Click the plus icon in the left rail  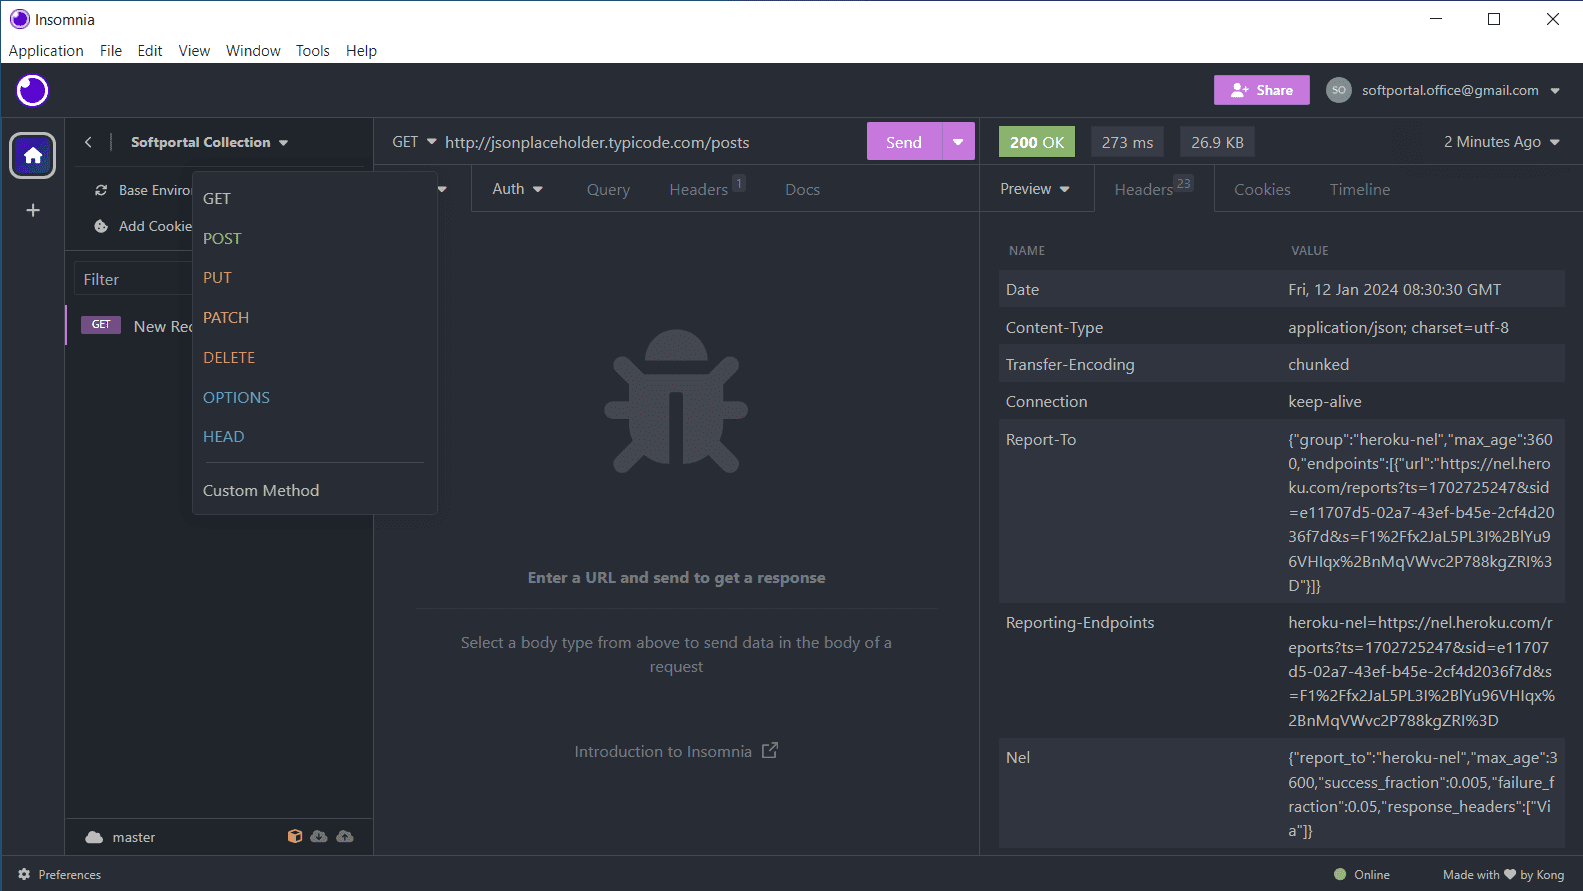point(33,210)
